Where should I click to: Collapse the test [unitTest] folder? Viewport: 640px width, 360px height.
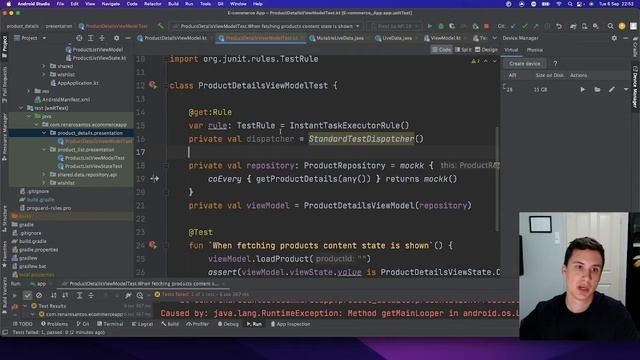click(21, 108)
